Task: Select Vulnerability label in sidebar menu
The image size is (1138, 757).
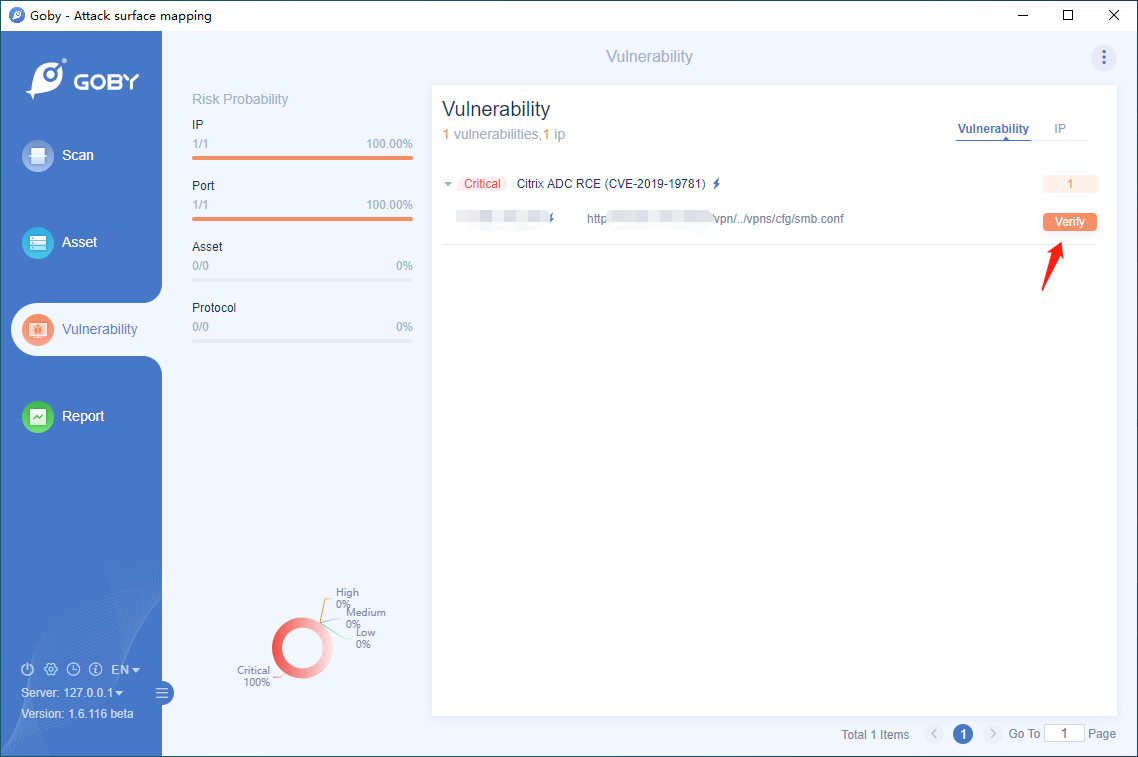Action: 99,330
